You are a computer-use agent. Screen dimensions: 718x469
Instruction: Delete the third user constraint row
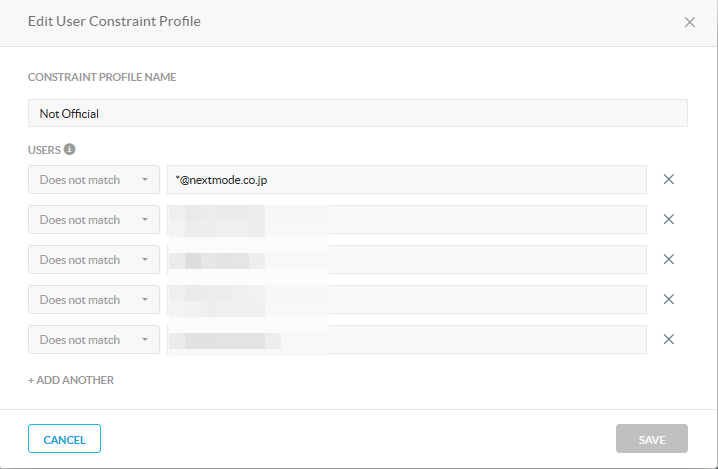[x=669, y=259]
